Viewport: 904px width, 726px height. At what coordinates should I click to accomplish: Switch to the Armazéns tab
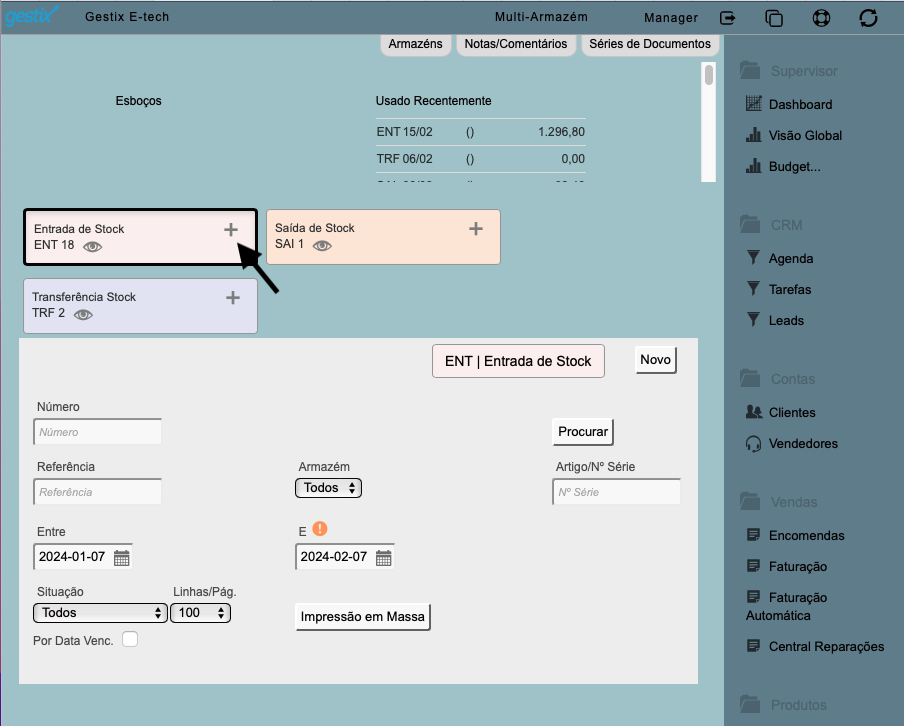(415, 44)
